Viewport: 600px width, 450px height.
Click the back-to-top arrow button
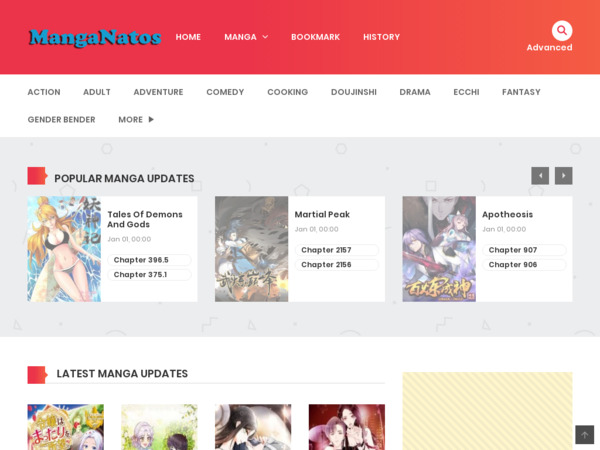coord(584,435)
